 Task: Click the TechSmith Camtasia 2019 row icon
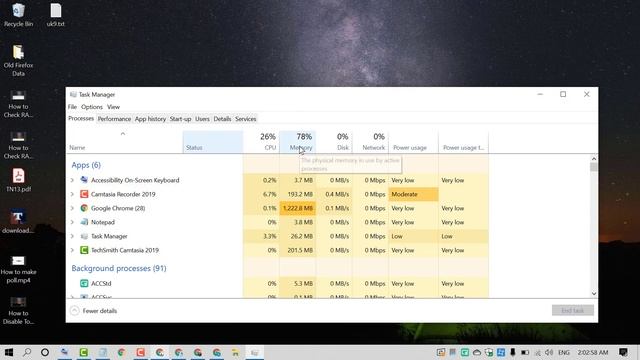click(84, 250)
